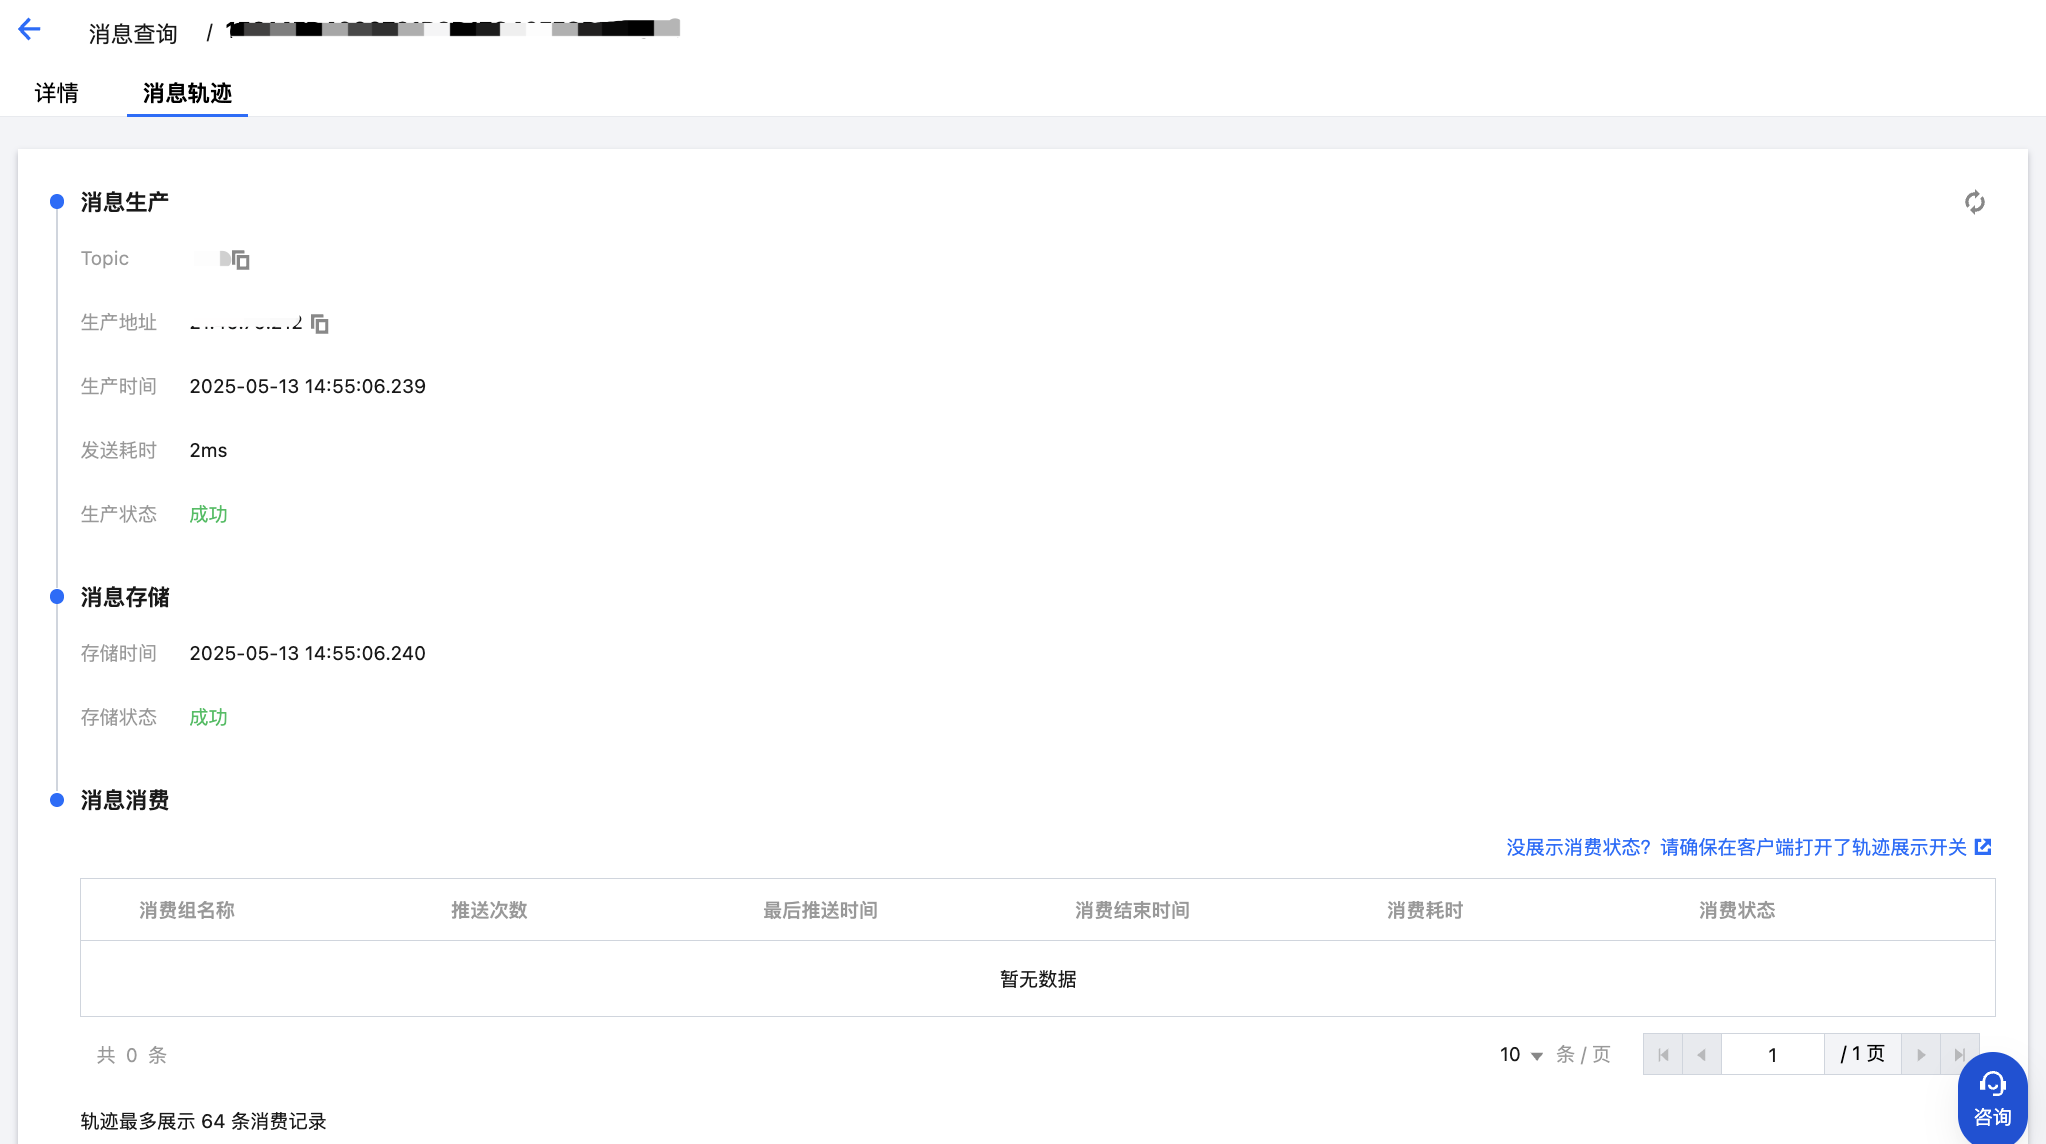The image size is (2046, 1144).
Task: Click the back arrow icon
Action: (x=29, y=30)
